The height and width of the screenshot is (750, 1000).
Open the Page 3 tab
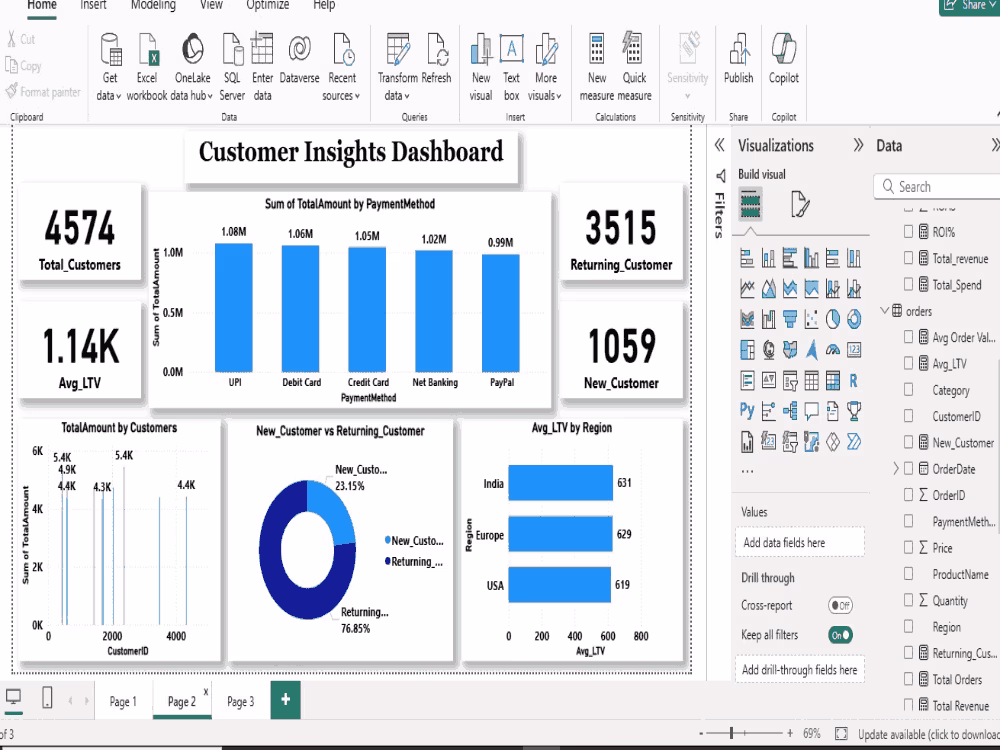point(240,702)
